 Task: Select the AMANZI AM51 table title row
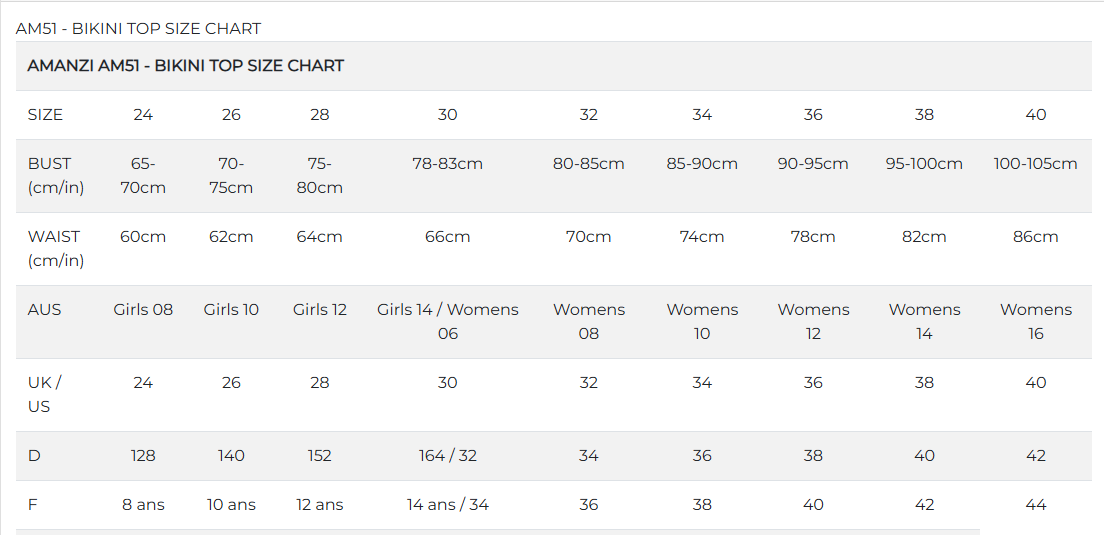coord(185,66)
